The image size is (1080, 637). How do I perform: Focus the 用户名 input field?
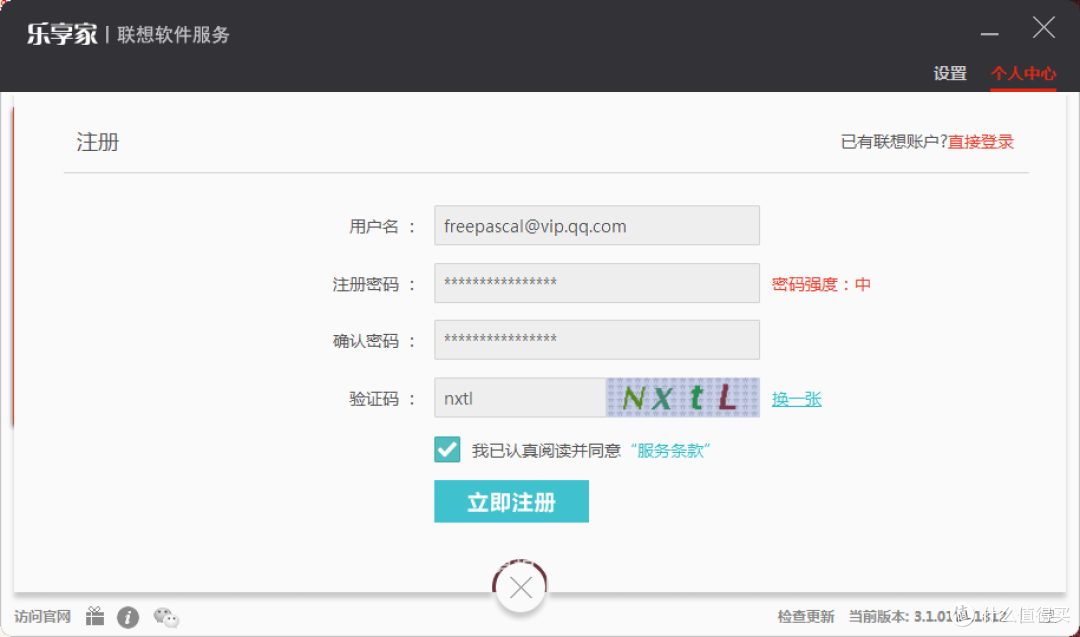click(597, 225)
